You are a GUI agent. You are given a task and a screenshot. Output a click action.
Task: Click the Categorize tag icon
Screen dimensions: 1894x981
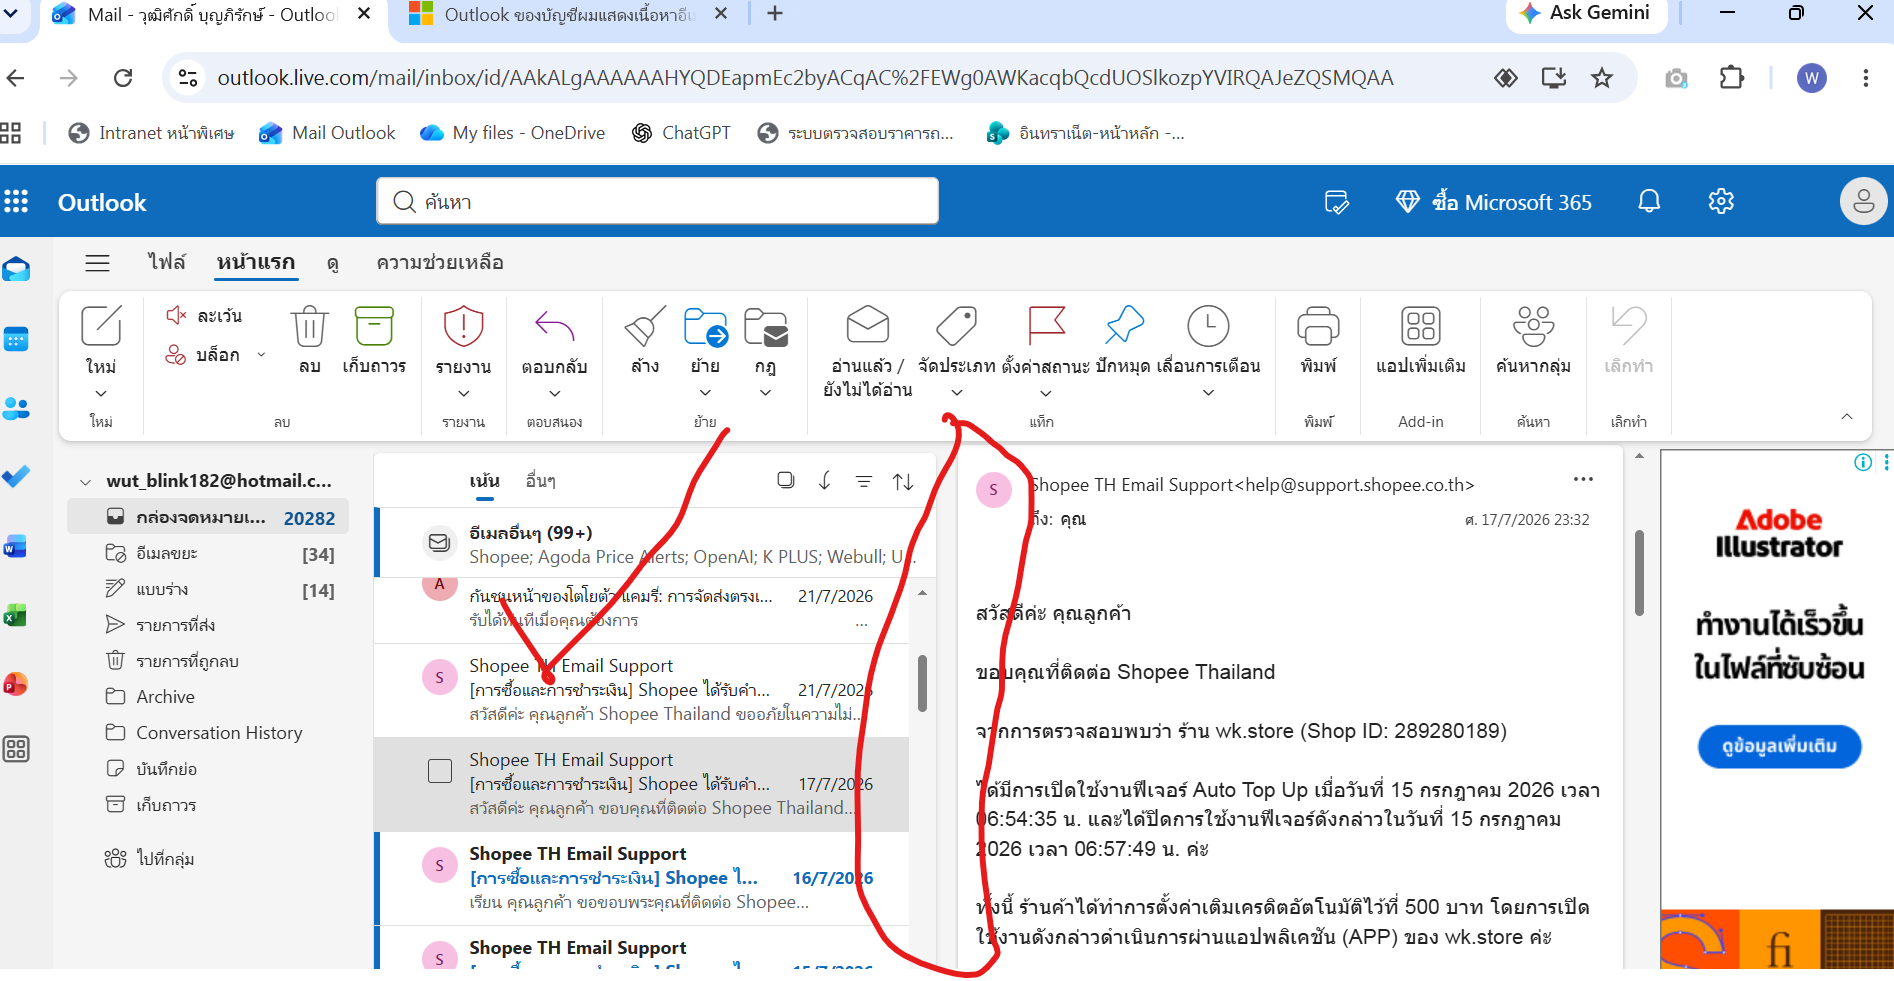(x=956, y=326)
